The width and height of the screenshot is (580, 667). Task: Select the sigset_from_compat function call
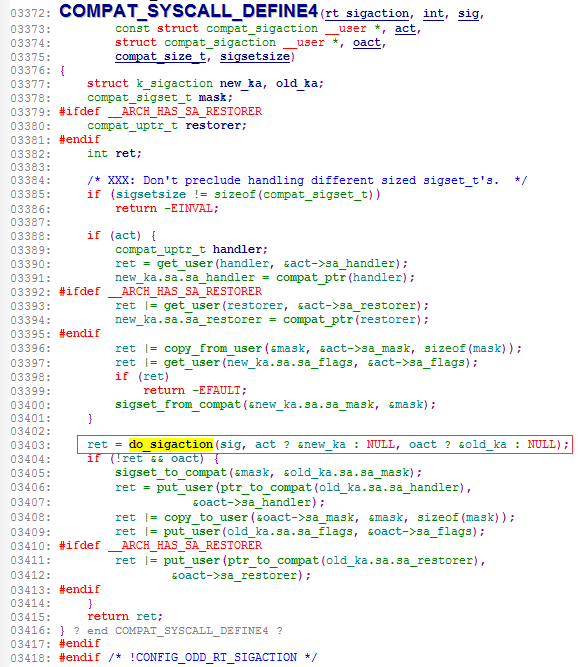178,405
